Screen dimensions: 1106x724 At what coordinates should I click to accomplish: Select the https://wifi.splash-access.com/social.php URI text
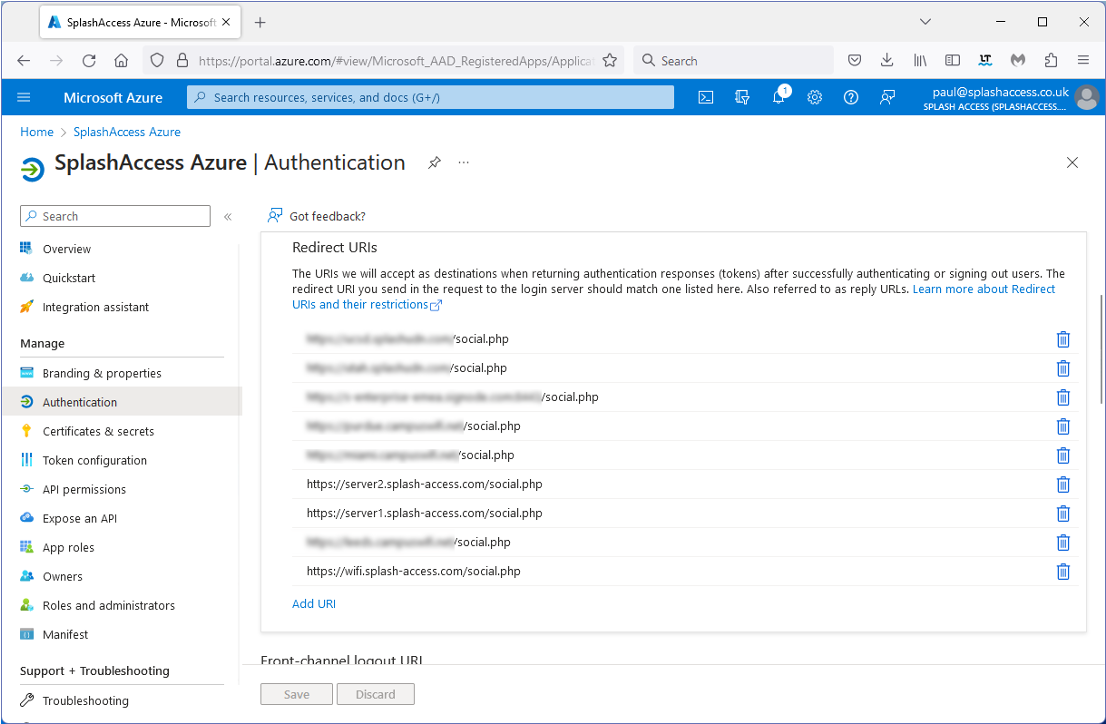413,572
